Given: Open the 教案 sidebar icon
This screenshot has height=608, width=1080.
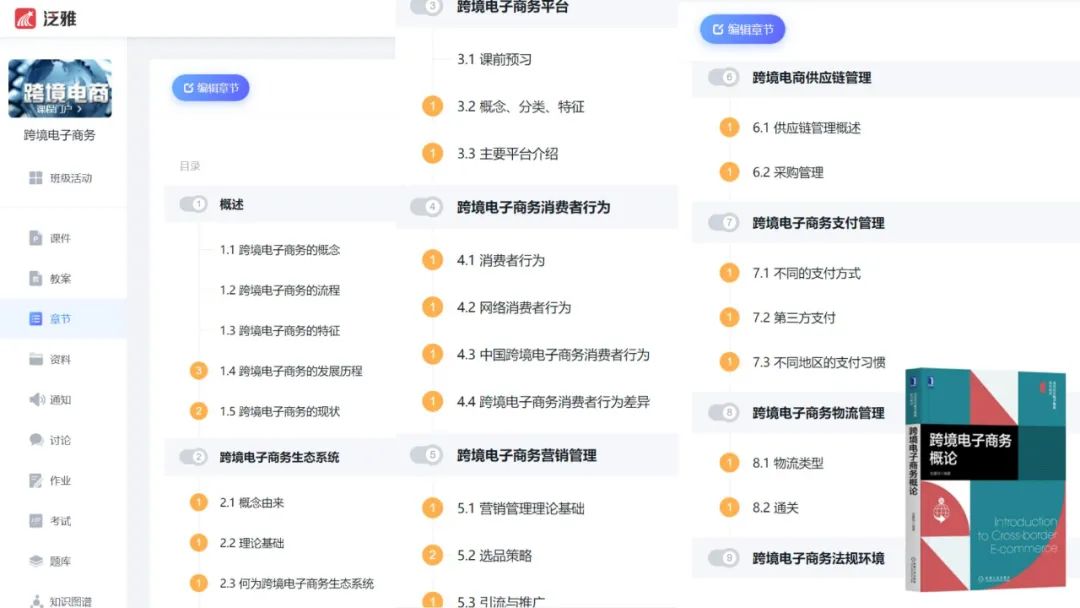Looking at the screenshot, I should tap(36, 279).
